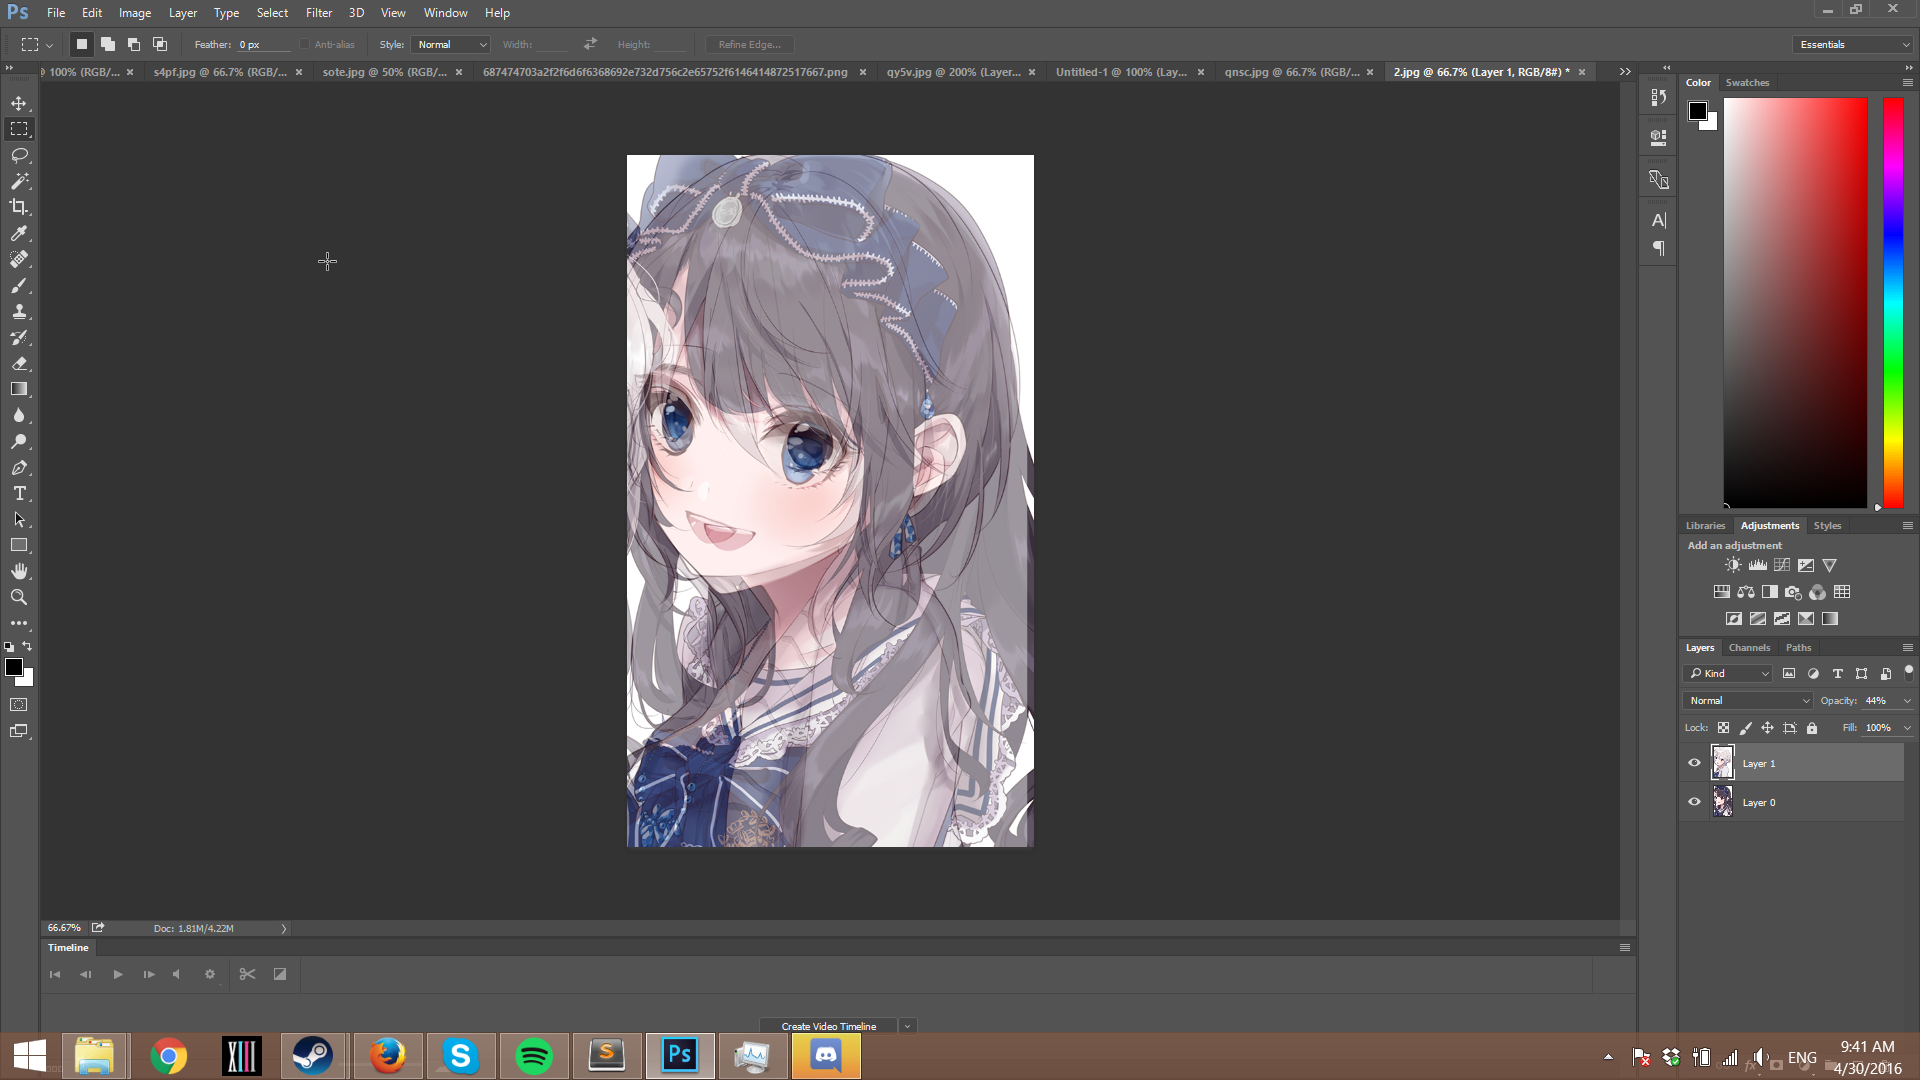Toggle lock transparent pixels

coord(1723,728)
